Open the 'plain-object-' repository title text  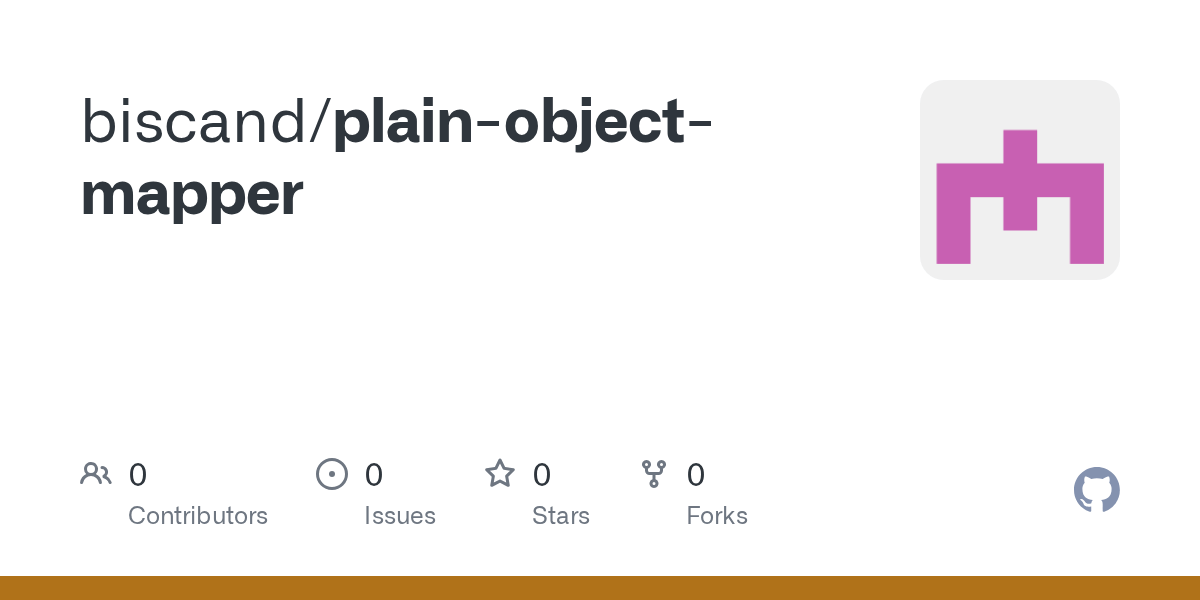pos(523,123)
